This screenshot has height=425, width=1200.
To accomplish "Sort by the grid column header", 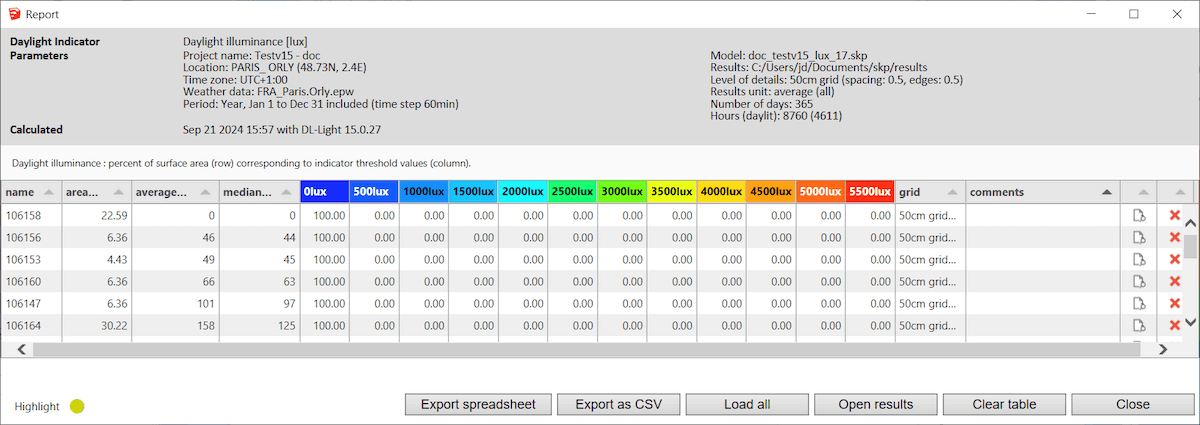I will click(930, 191).
